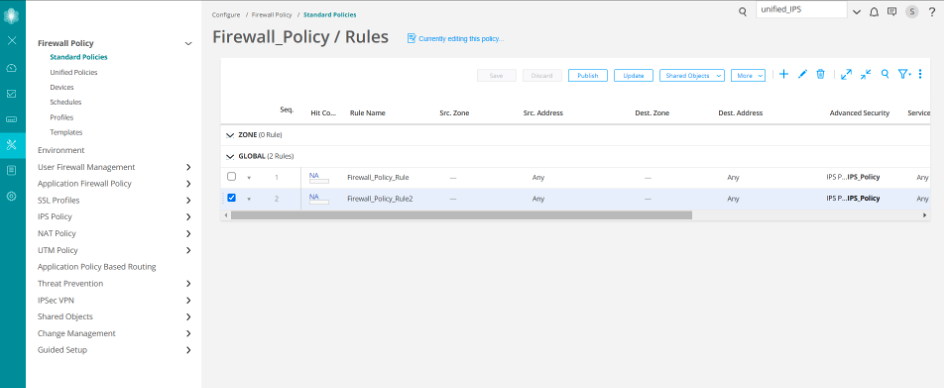944x388 pixels.
Task: Expand User Firewall Management submenu
Action: coord(188,167)
